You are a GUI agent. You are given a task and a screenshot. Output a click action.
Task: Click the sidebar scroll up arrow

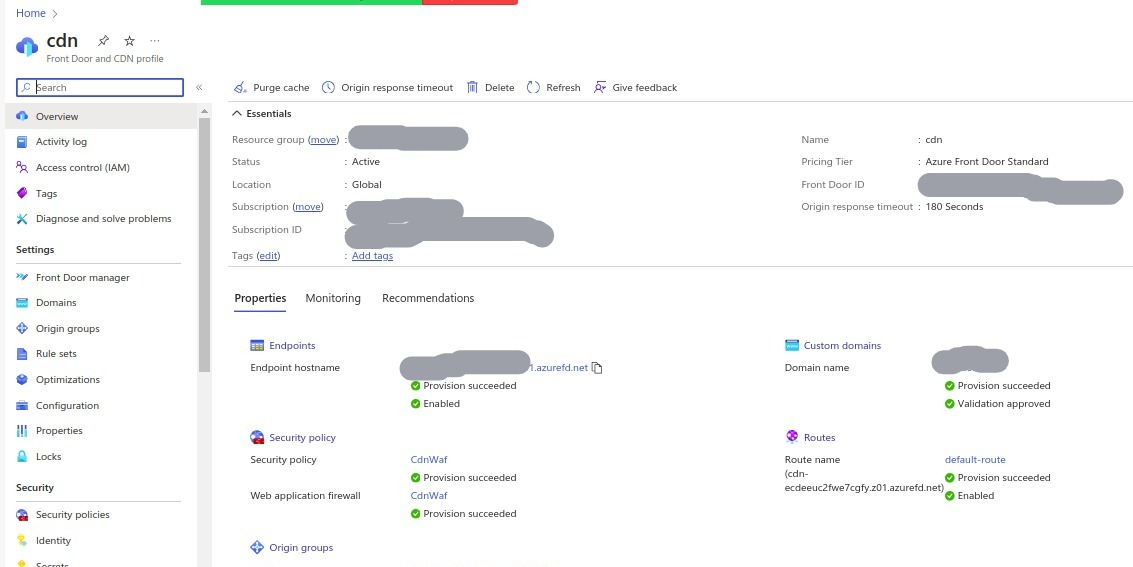click(x=204, y=111)
